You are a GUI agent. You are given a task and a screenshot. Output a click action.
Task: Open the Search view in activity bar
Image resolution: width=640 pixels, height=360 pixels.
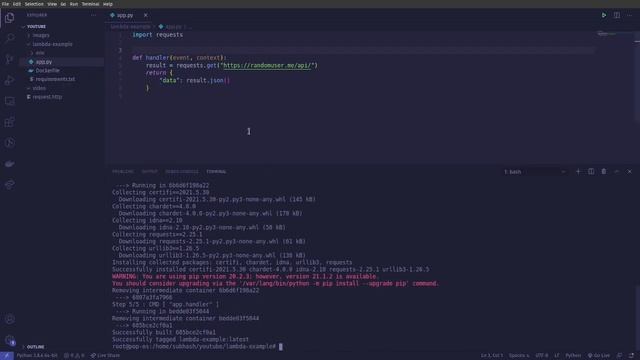tap(9, 38)
